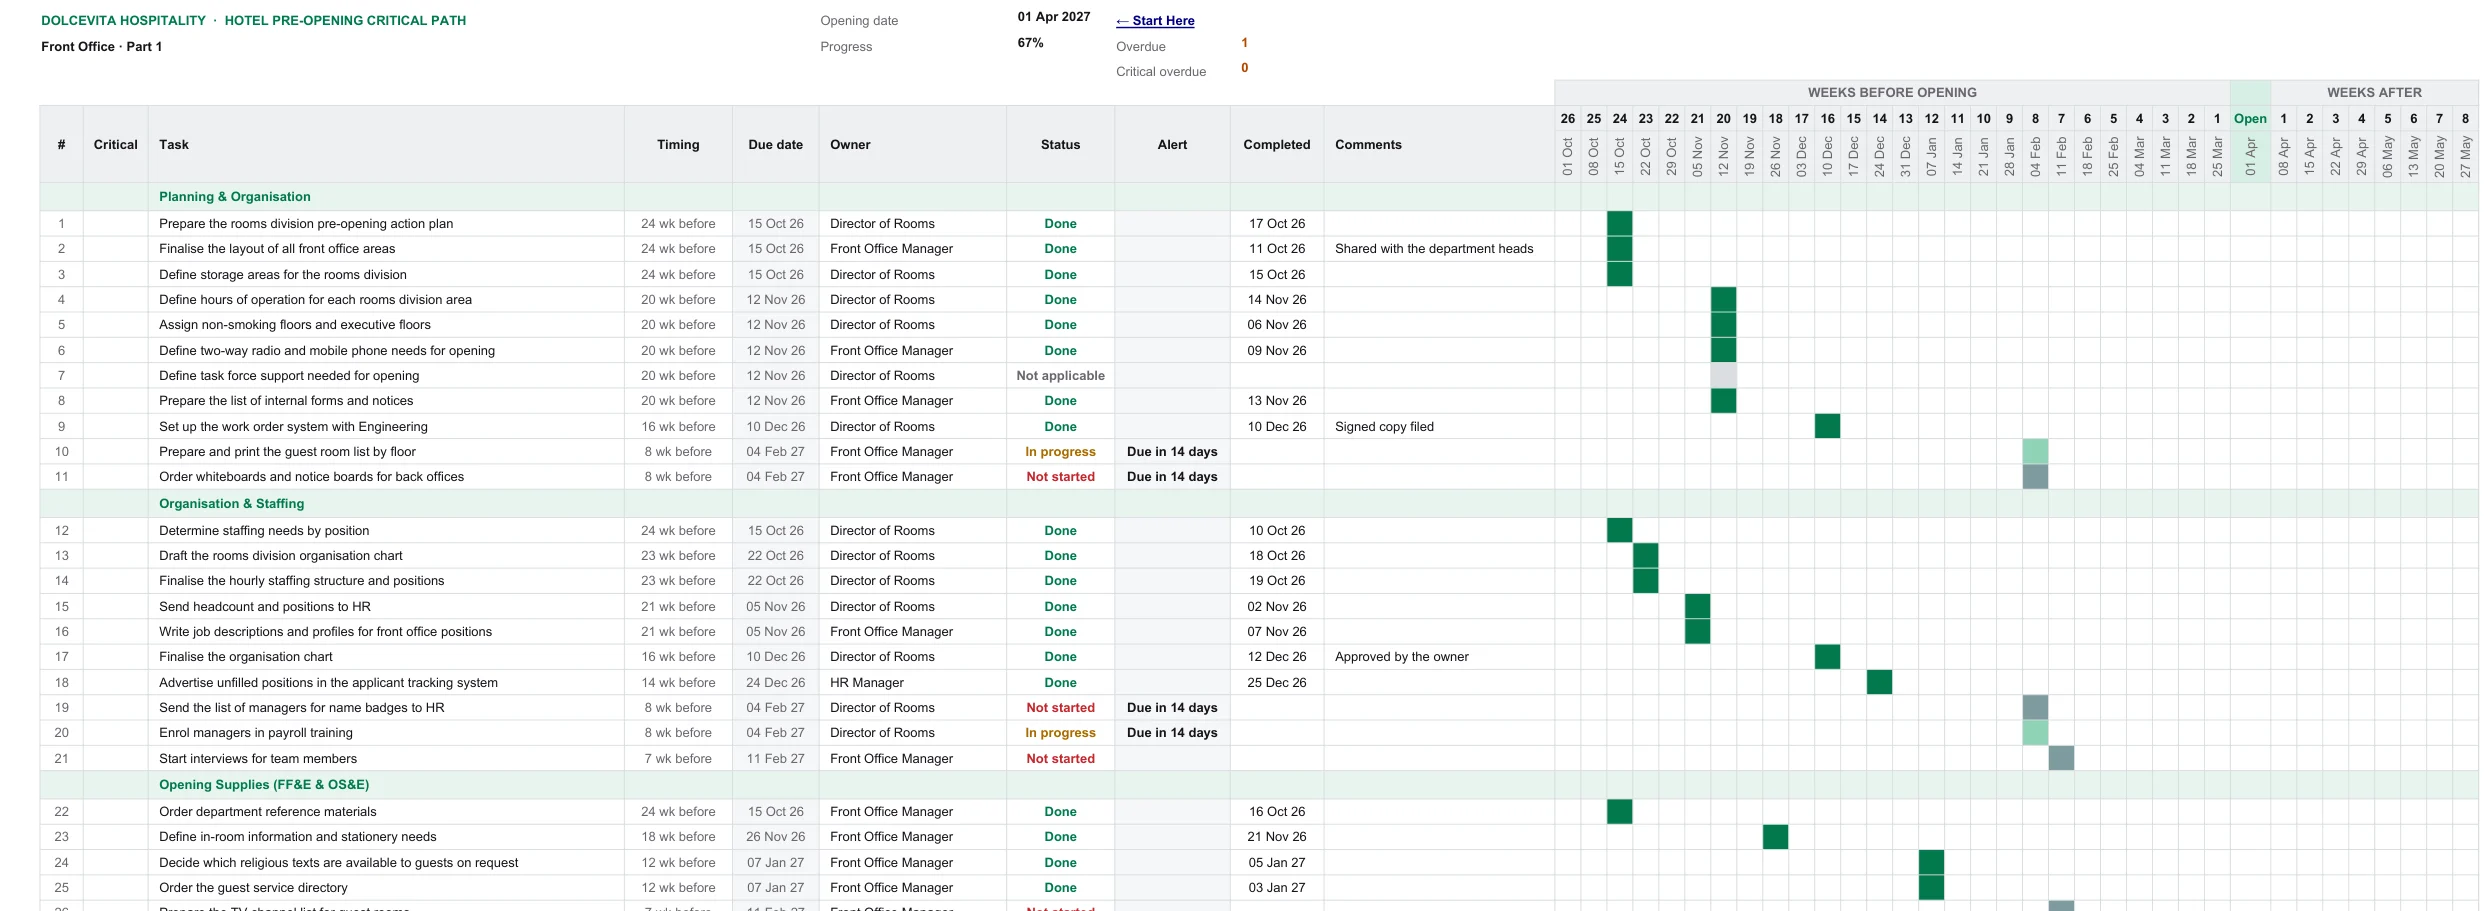This screenshot has width=2485, height=911.
Task: Click the 'Signed copy filed' comment
Action: [1384, 427]
